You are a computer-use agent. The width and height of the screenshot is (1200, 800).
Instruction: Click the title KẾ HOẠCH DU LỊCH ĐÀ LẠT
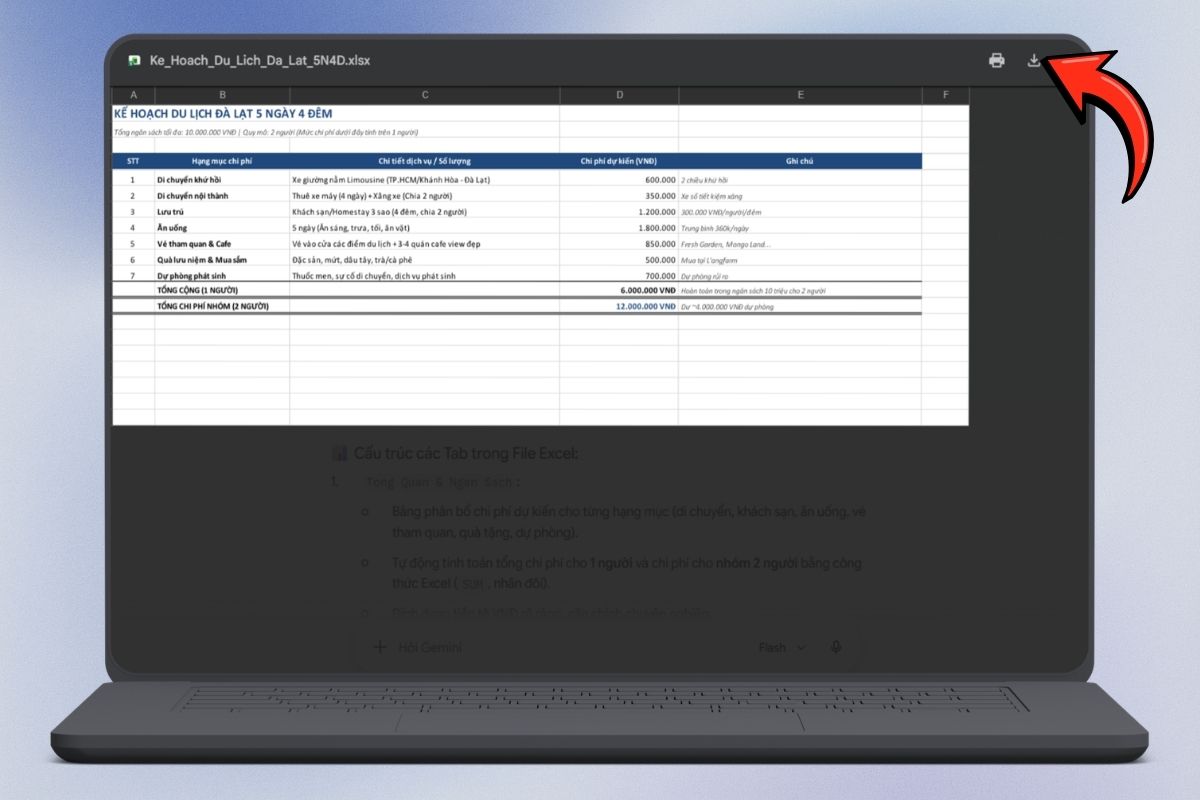(x=223, y=113)
